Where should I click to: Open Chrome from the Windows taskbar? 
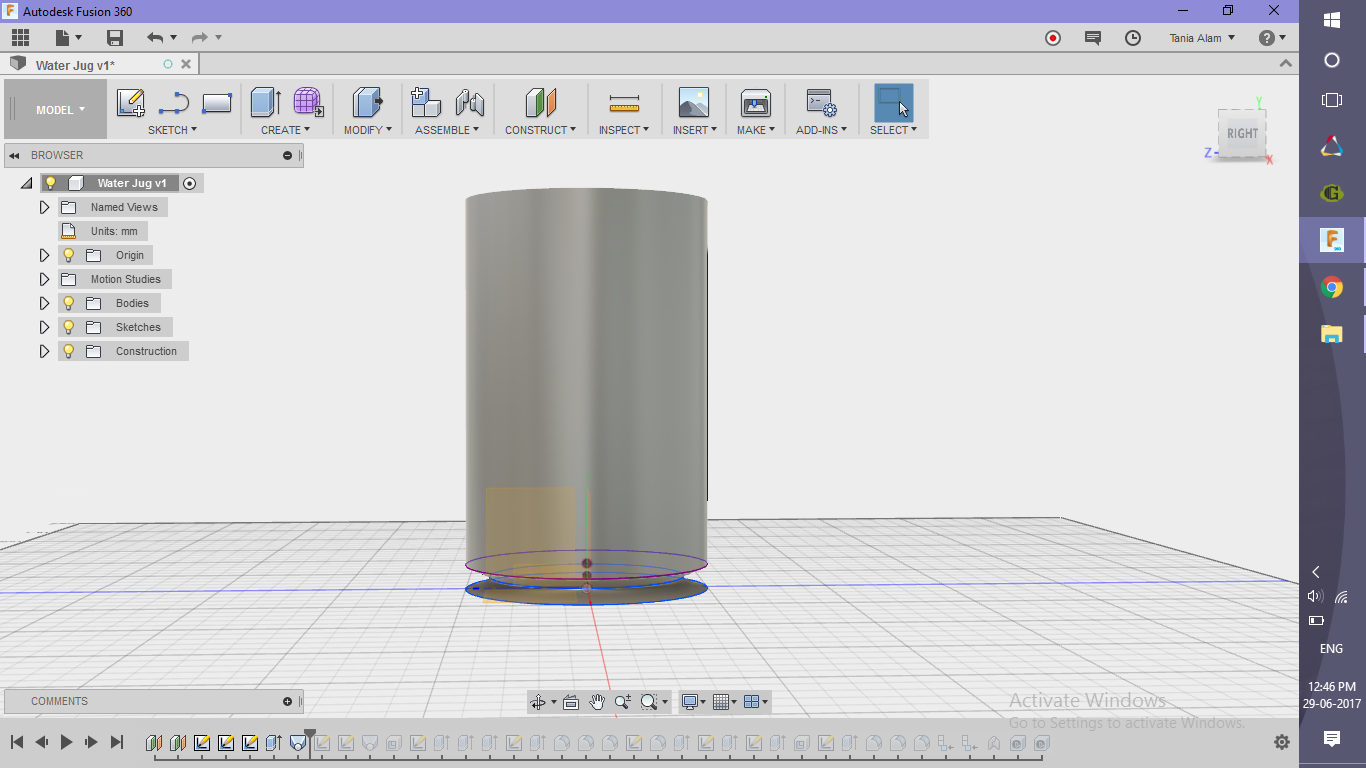[x=1332, y=288]
